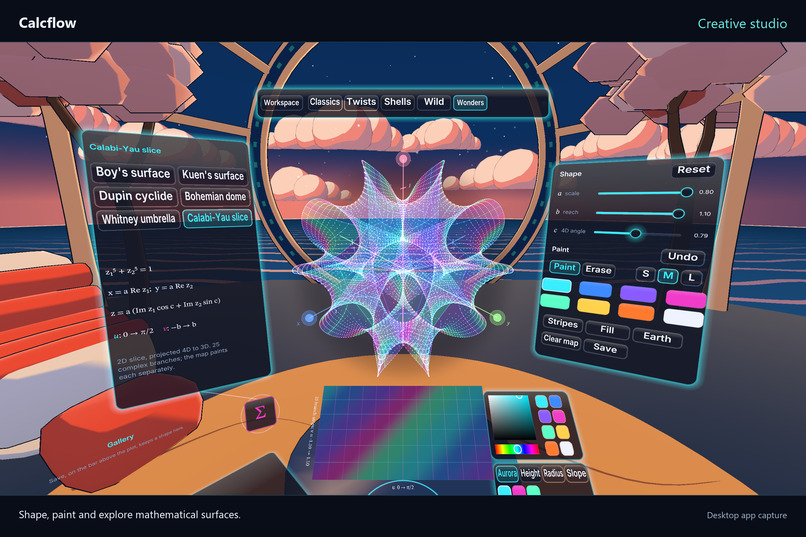Adjust the b reach slider
This screenshot has height=537, width=806.
tap(640, 213)
